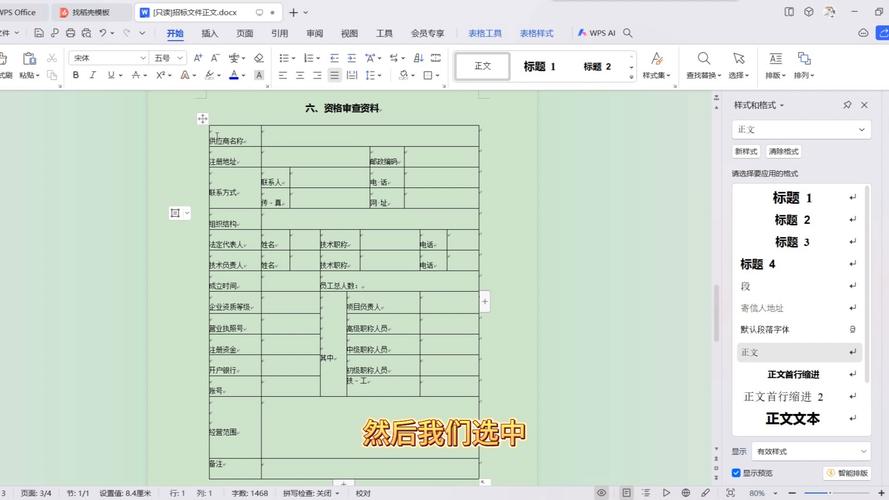Click the Underline icon
Image resolution: width=889 pixels, height=500 pixels.
[111, 75]
